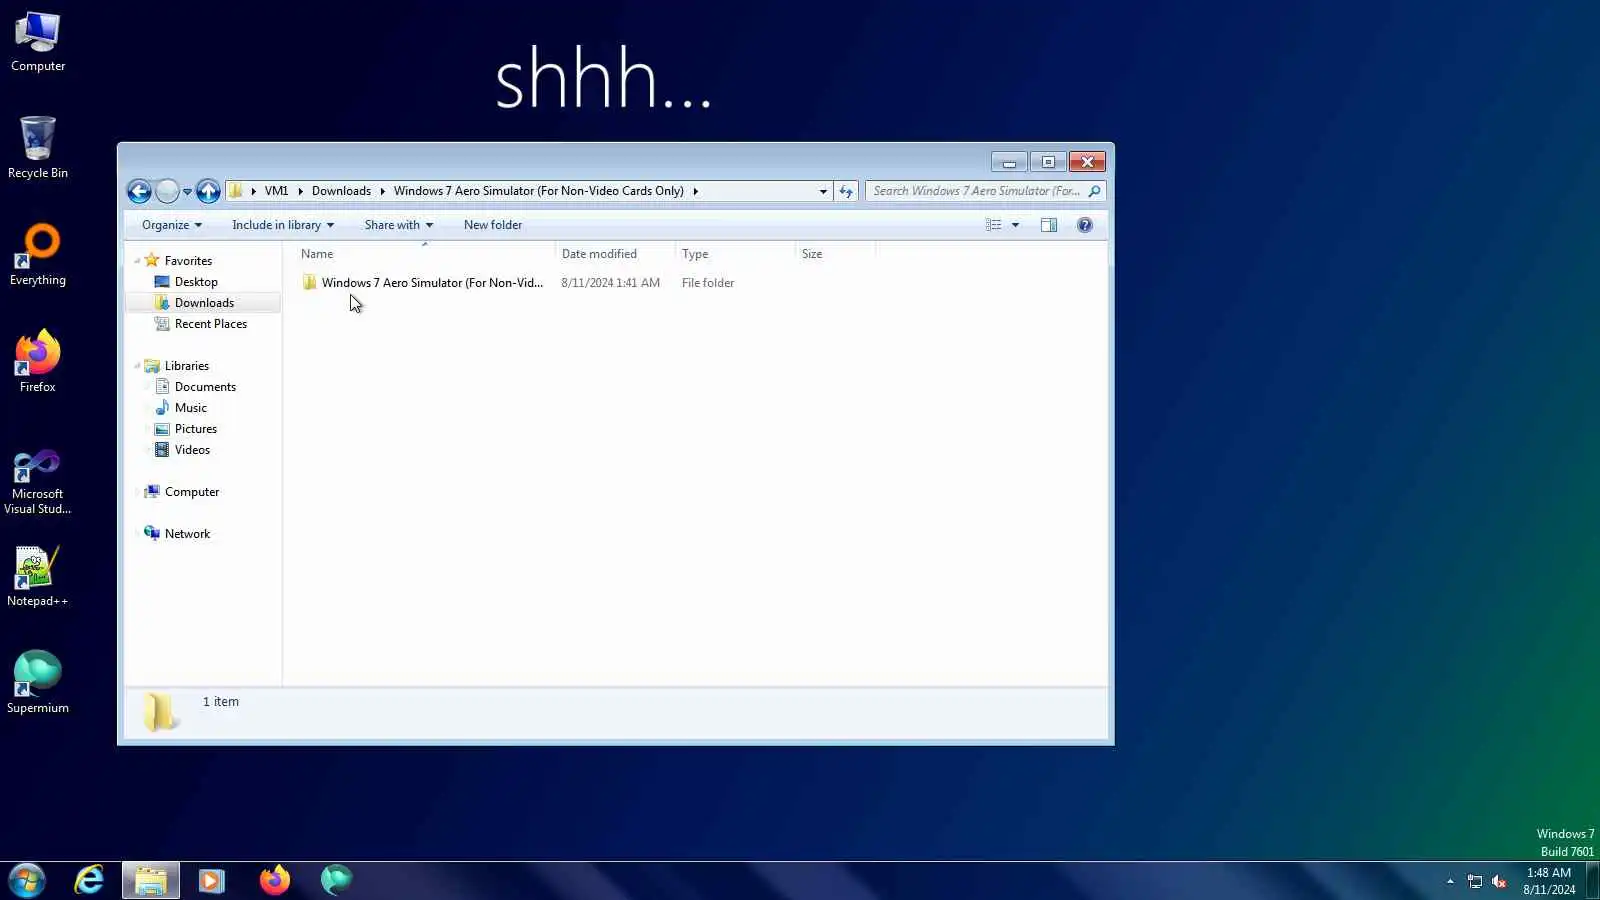Viewport: 1600px width, 900px height.
Task: Open the taskbar clock and date
Action: coord(1549,881)
